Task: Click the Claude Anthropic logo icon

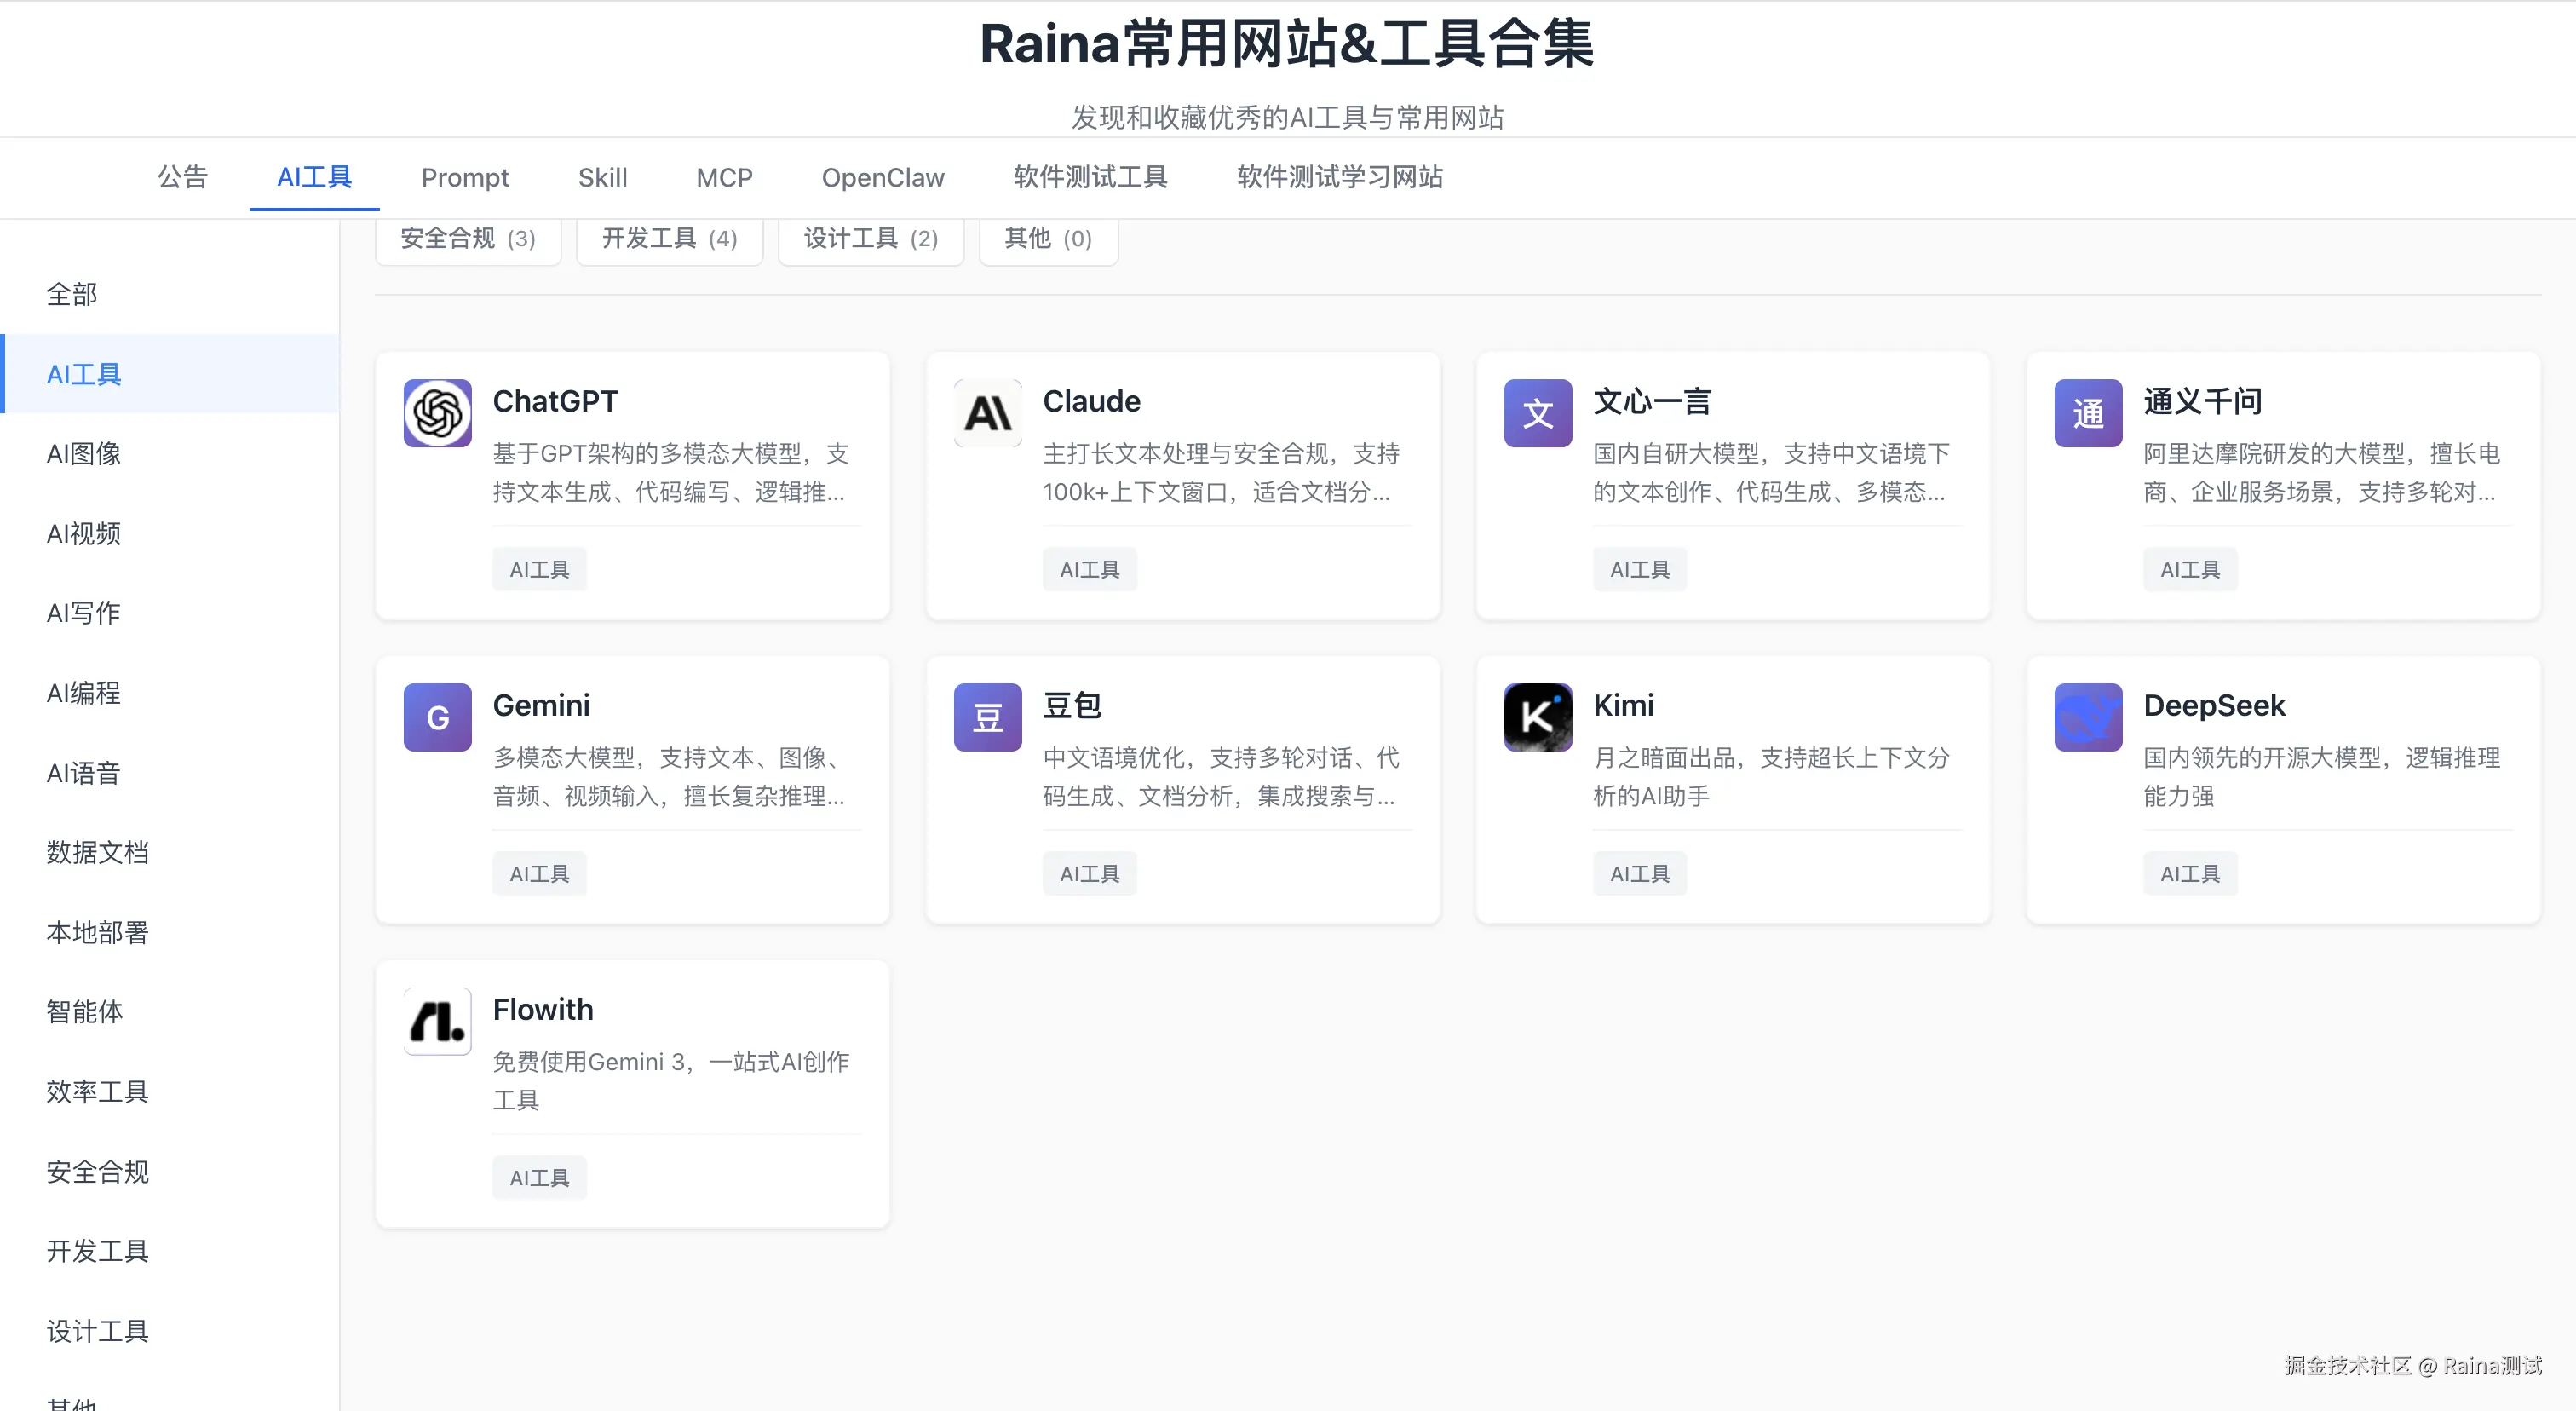Action: click(987, 413)
